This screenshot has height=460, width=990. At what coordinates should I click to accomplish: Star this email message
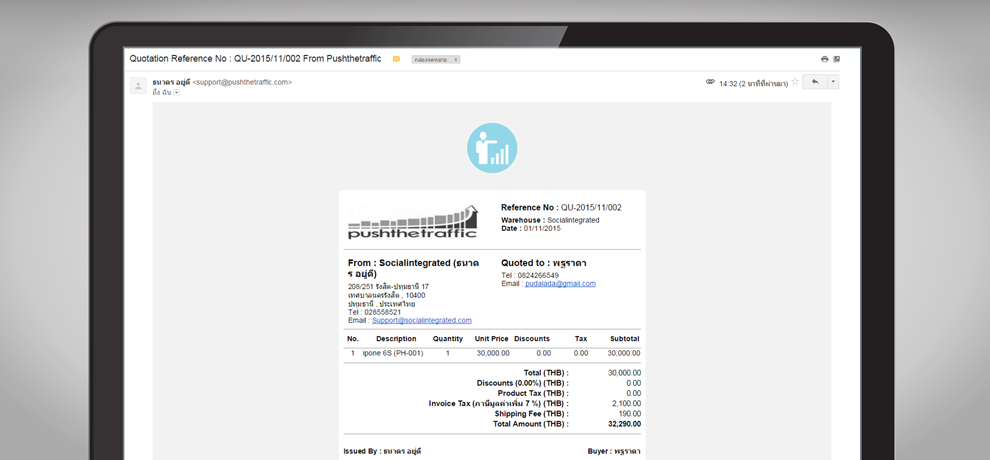point(796,82)
